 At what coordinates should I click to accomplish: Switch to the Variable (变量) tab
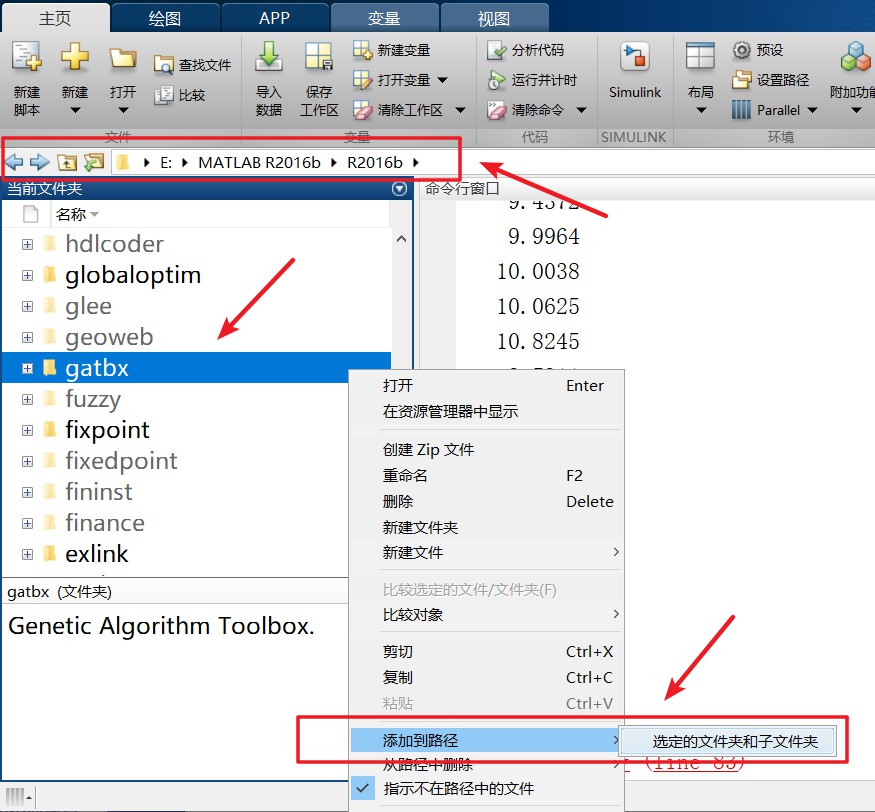[384, 18]
